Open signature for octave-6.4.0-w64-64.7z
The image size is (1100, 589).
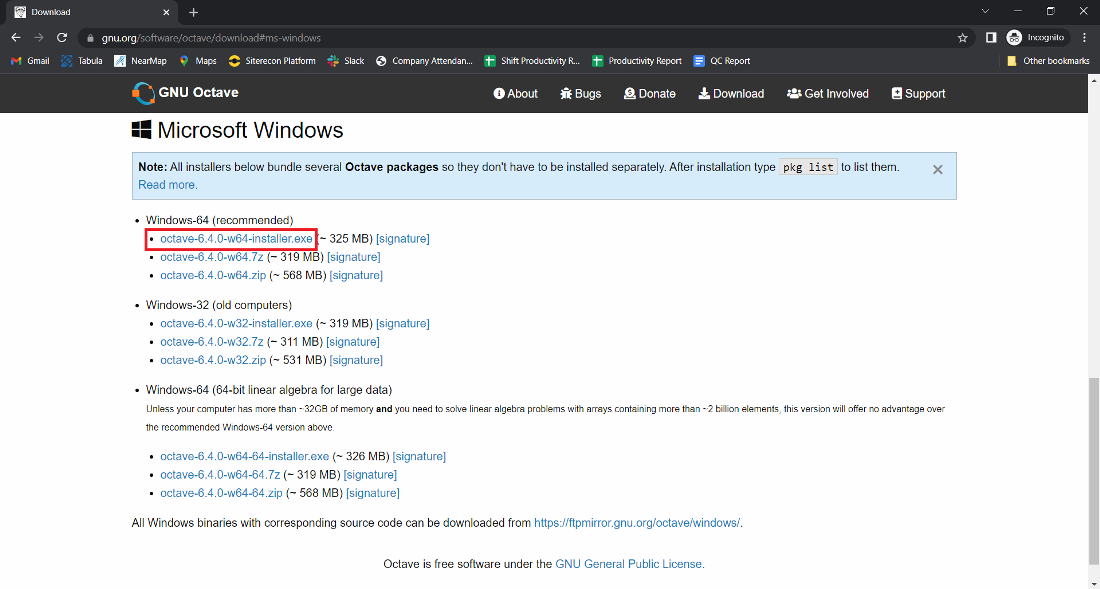pos(370,475)
